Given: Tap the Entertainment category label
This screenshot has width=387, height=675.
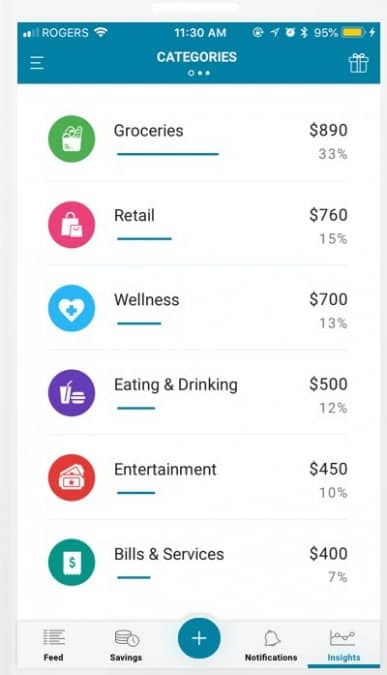Looking at the screenshot, I should (165, 469).
